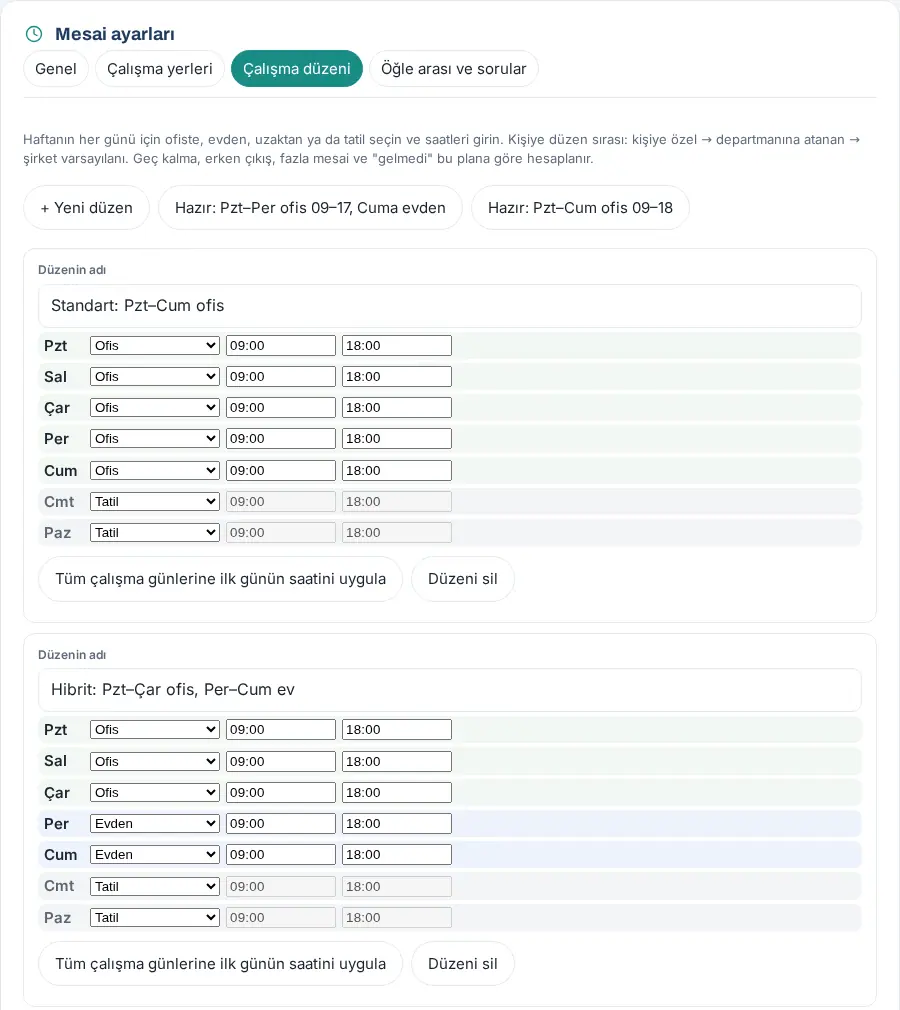Viewport: 900px width, 1010px height.
Task: Open Cmt Tatil dropdown in Hibrit schedule
Action: click(x=155, y=886)
